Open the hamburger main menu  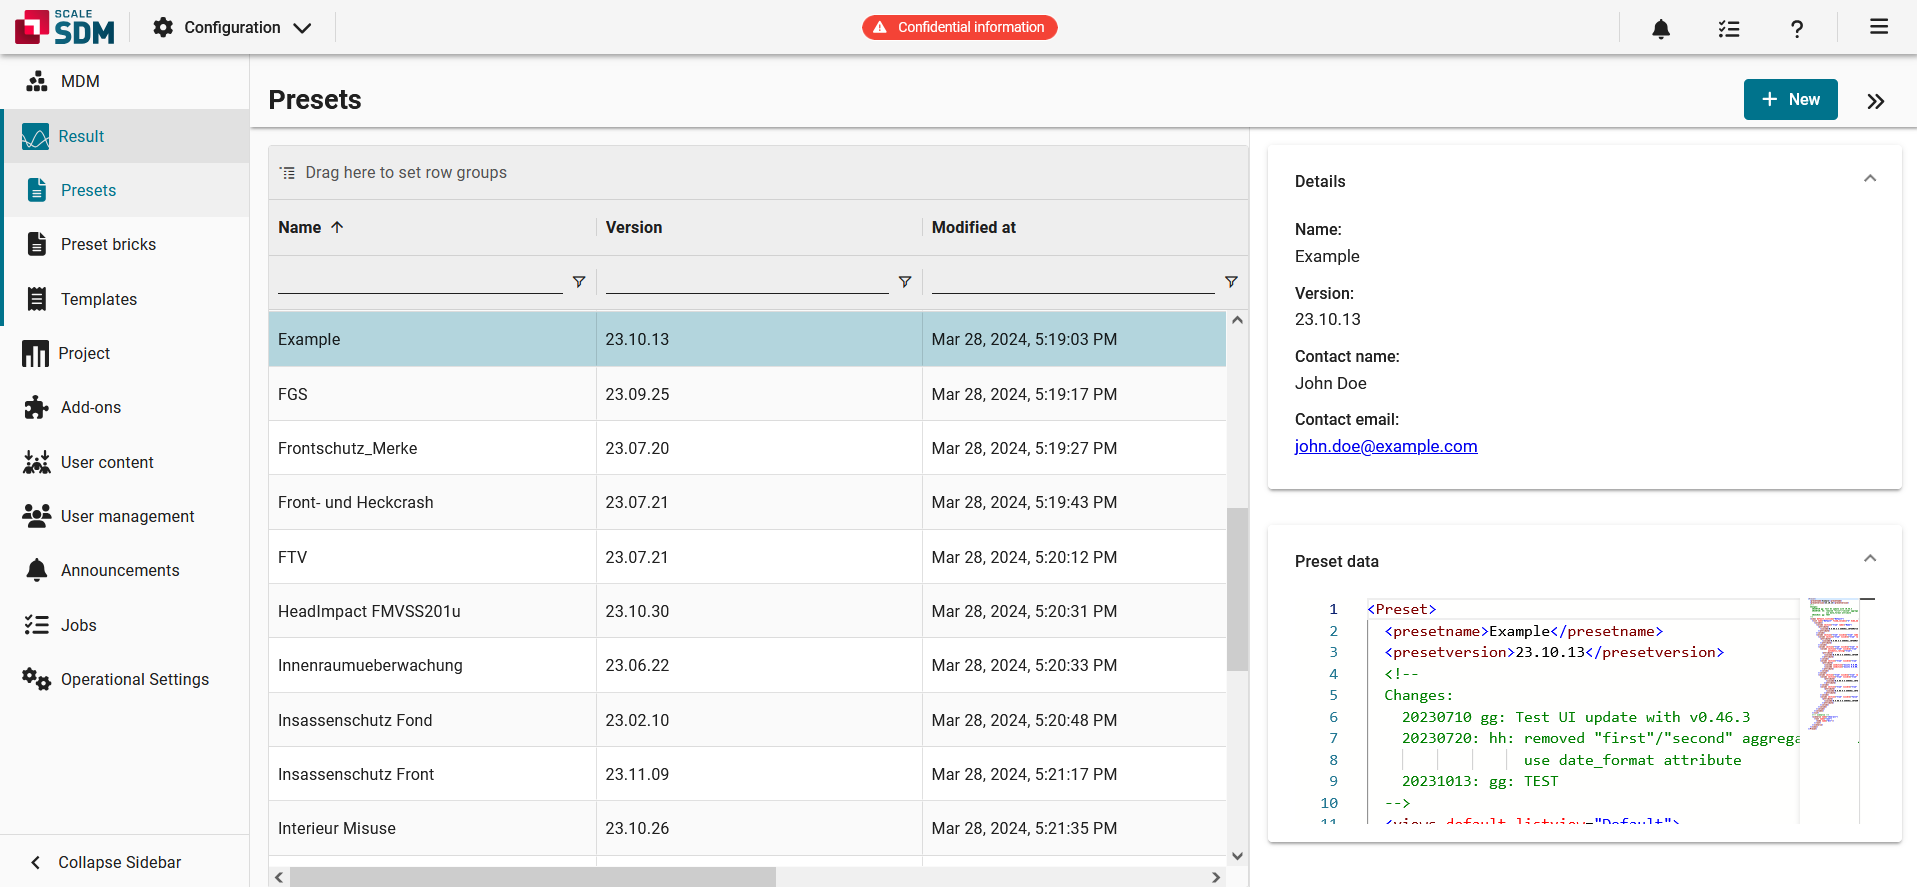coord(1879,27)
